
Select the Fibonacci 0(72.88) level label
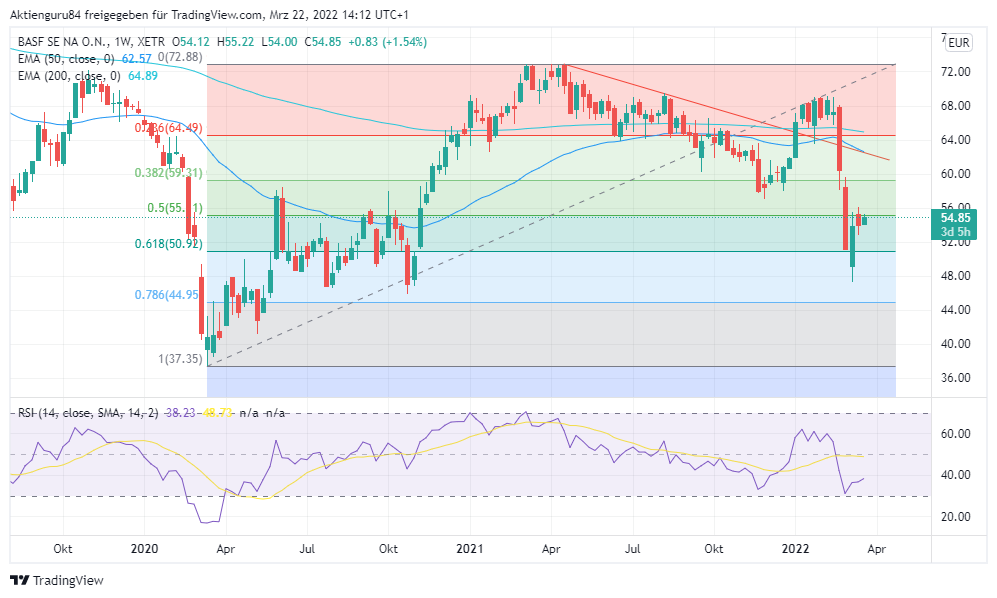pos(180,57)
